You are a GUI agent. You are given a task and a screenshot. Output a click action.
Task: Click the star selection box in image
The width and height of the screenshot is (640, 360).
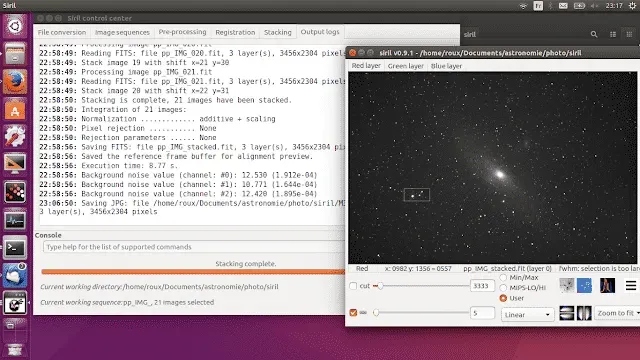tap(417, 195)
